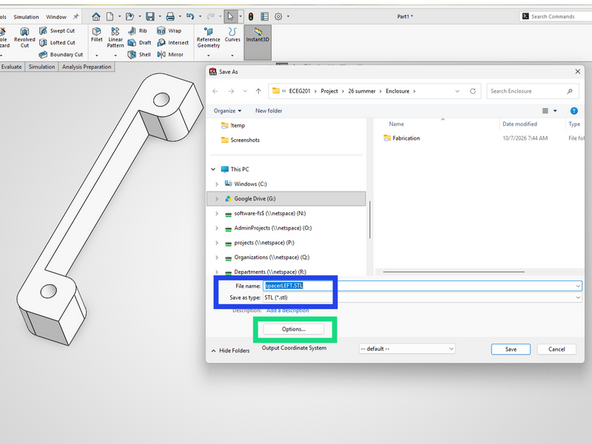Open the address bar history dropdown arrow
This screenshot has width=592, height=444.
pos(457,91)
